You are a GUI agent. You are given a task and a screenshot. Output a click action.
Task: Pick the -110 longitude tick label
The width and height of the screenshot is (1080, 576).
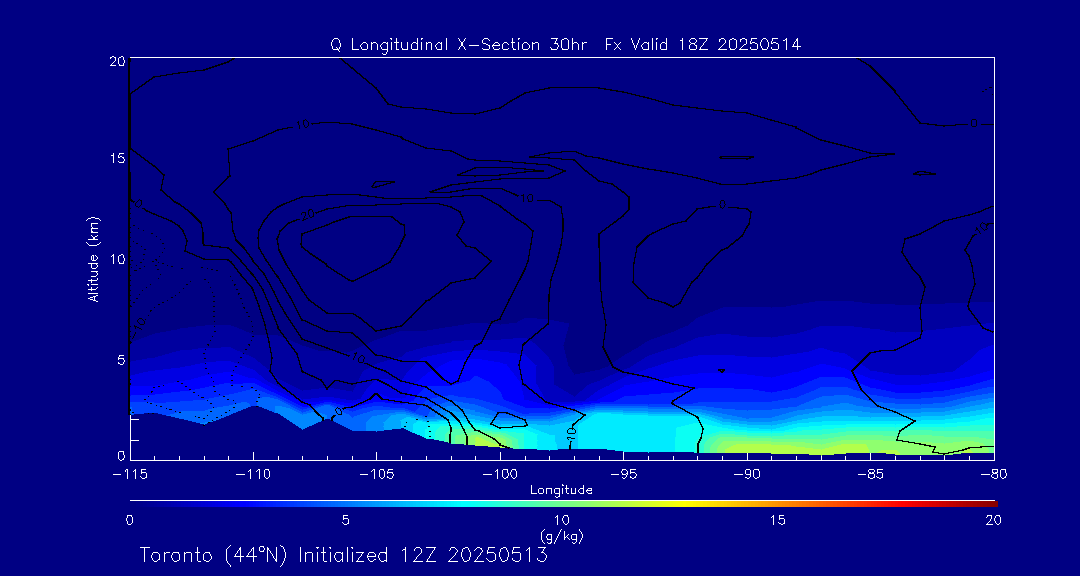[x=253, y=475]
